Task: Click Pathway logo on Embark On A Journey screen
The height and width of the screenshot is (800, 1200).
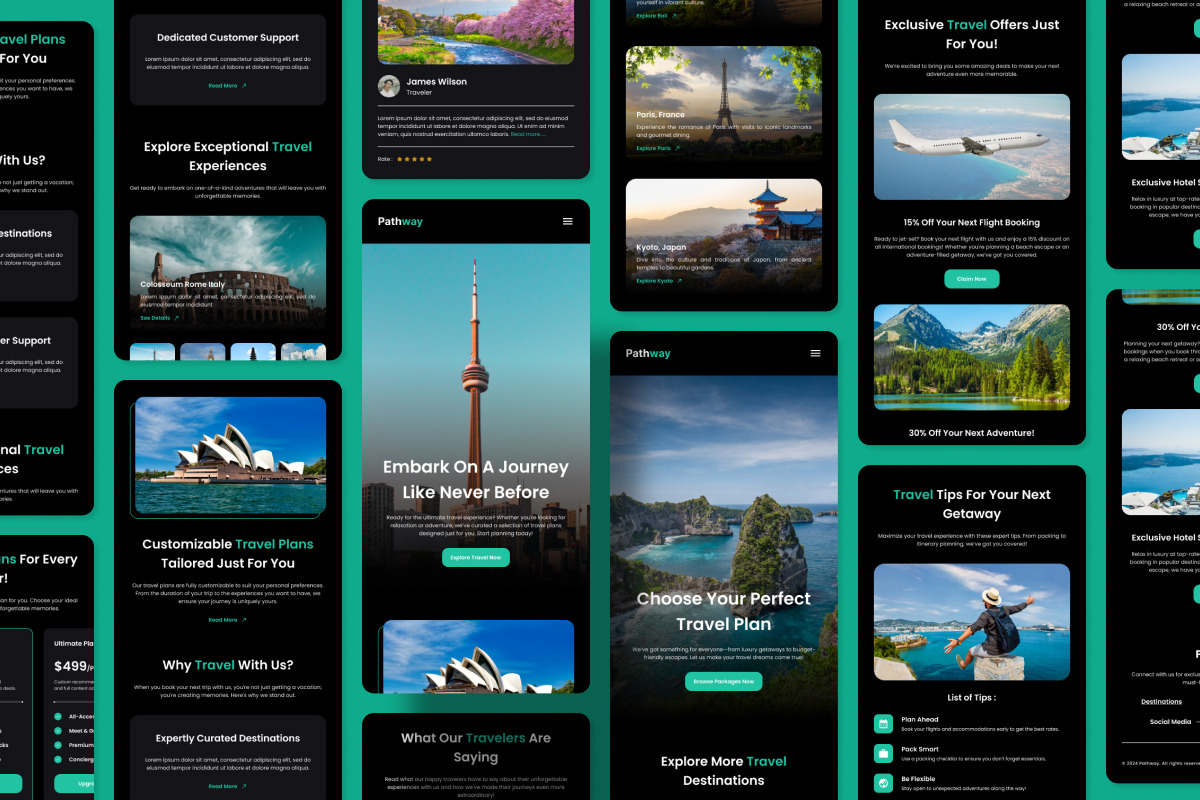Action: tap(400, 222)
